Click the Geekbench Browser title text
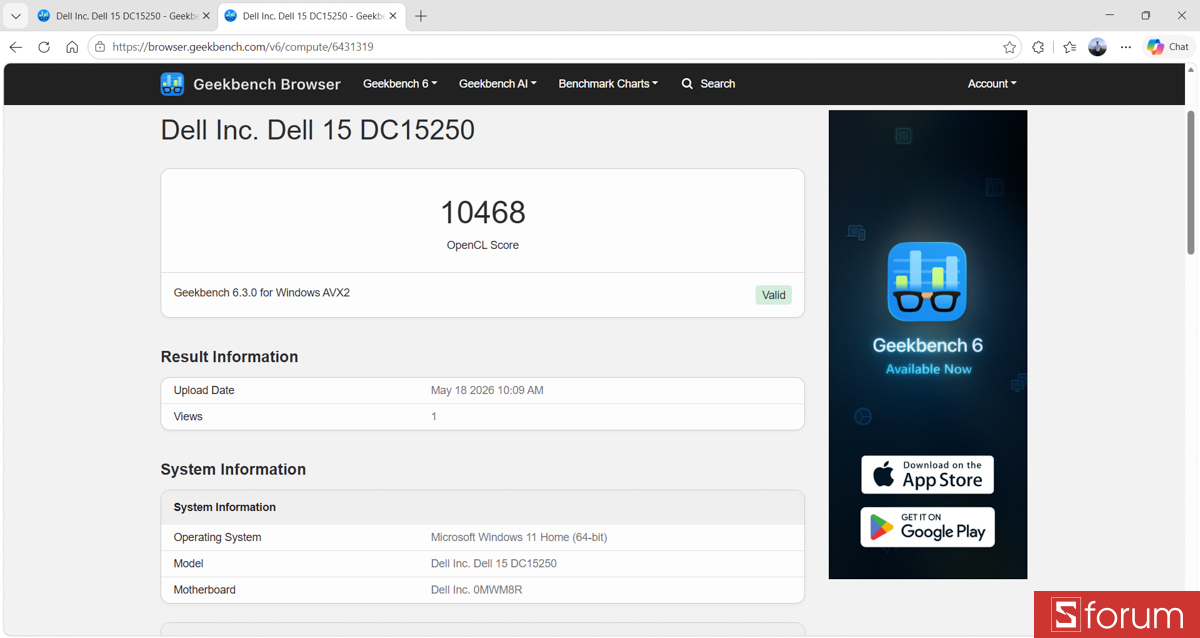The height and width of the screenshot is (638, 1200). pos(267,84)
